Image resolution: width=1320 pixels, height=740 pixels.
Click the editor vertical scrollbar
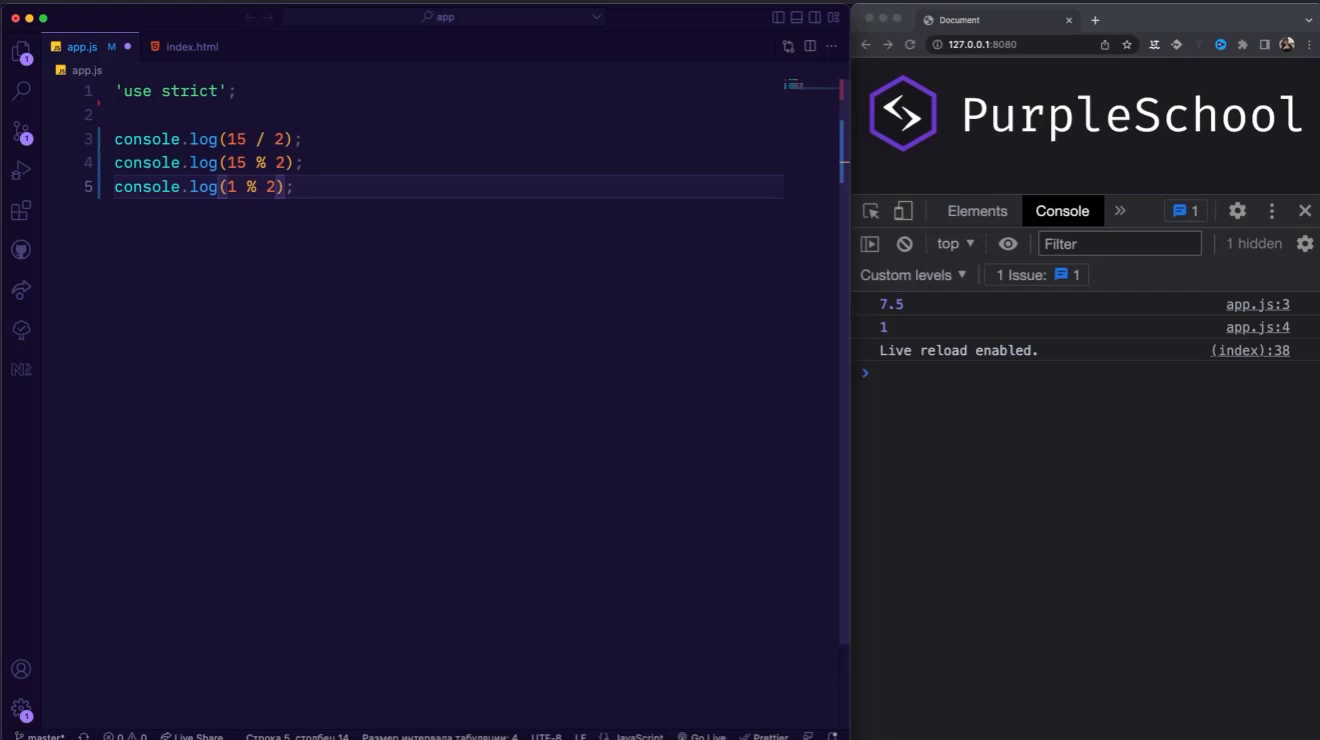tap(843, 150)
